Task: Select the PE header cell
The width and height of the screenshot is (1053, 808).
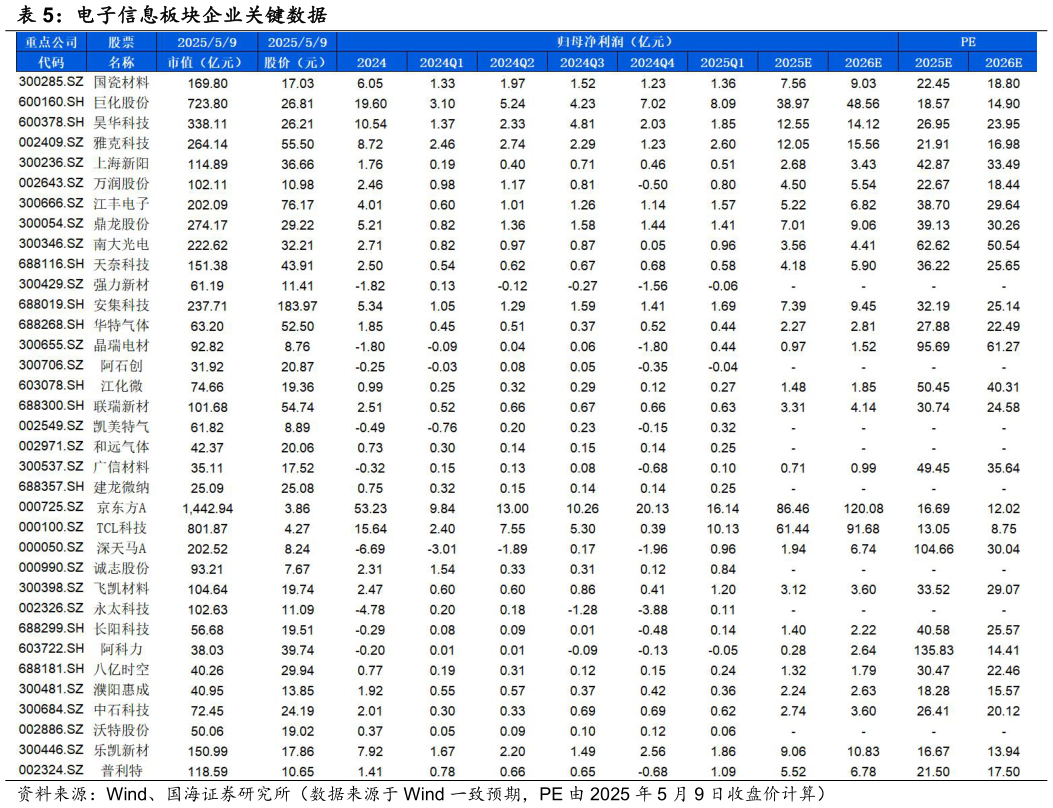Action: (967, 42)
